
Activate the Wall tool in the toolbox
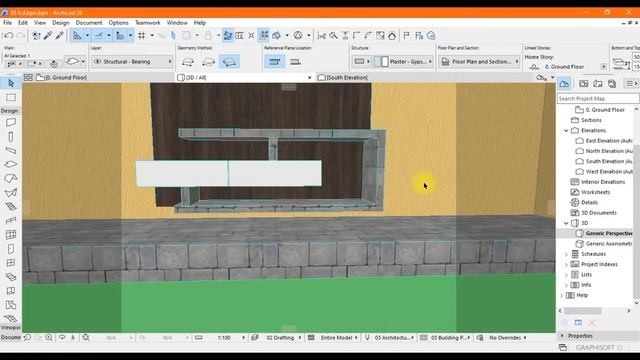click(11, 122)
